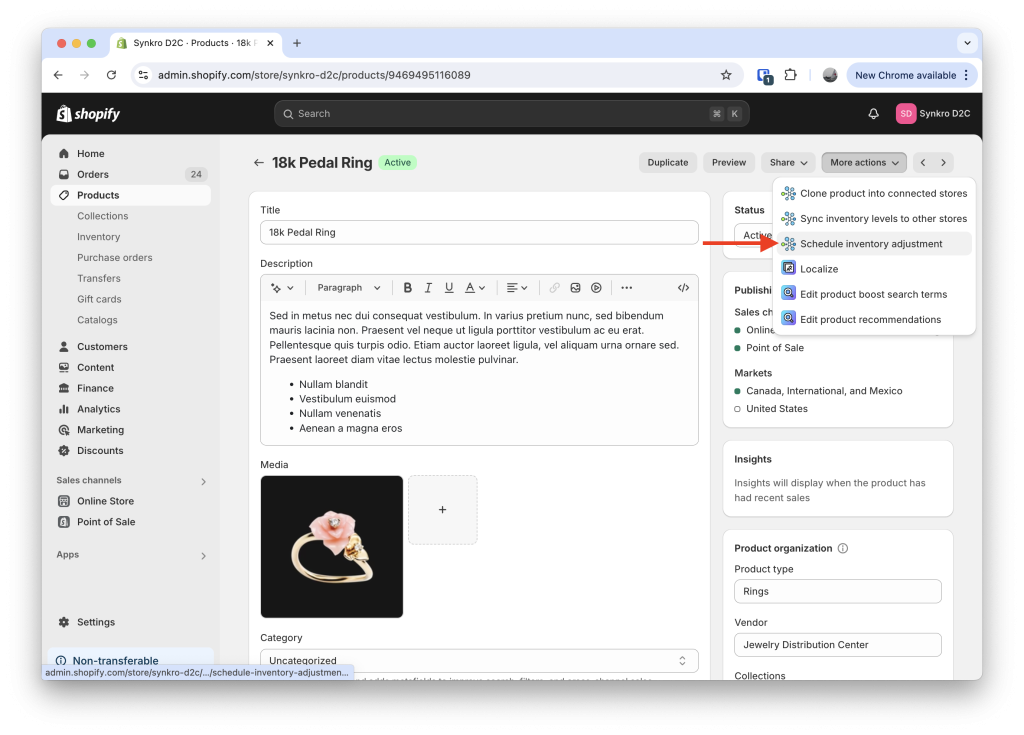Open the Search bar in the Shopify header
Image resolution: width=1024 pixels, height=735 pixels.
[508, 113]
